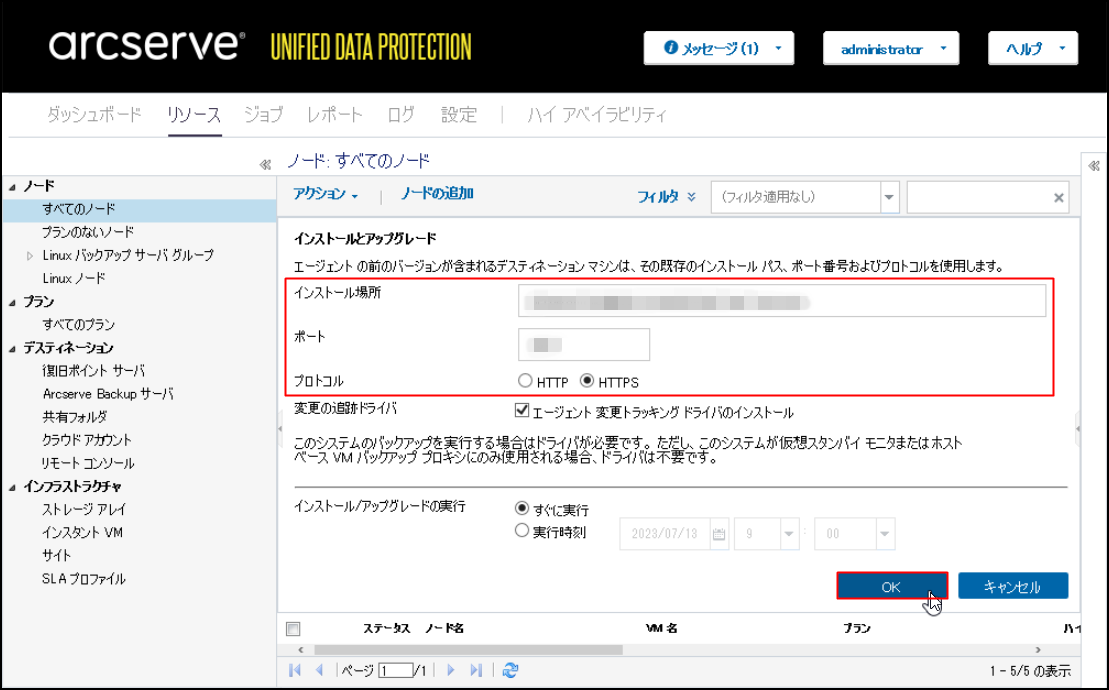This screenshot has width=1109, height=690.
Task: Refresh the node list
Action: pos(510,669)
